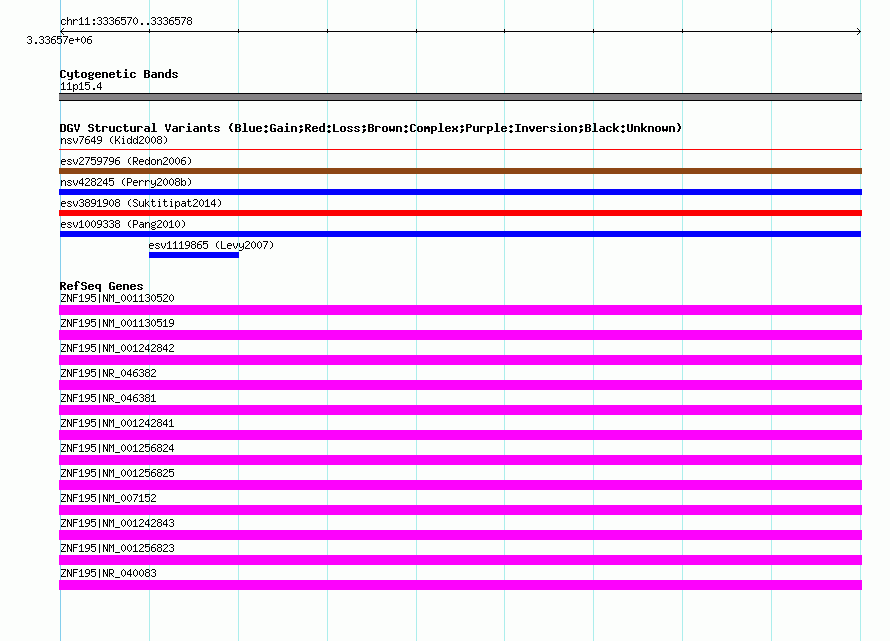Select the RefSeq Genes track title
This screenshot has width=890, height=641.
(x=101, y=286)
